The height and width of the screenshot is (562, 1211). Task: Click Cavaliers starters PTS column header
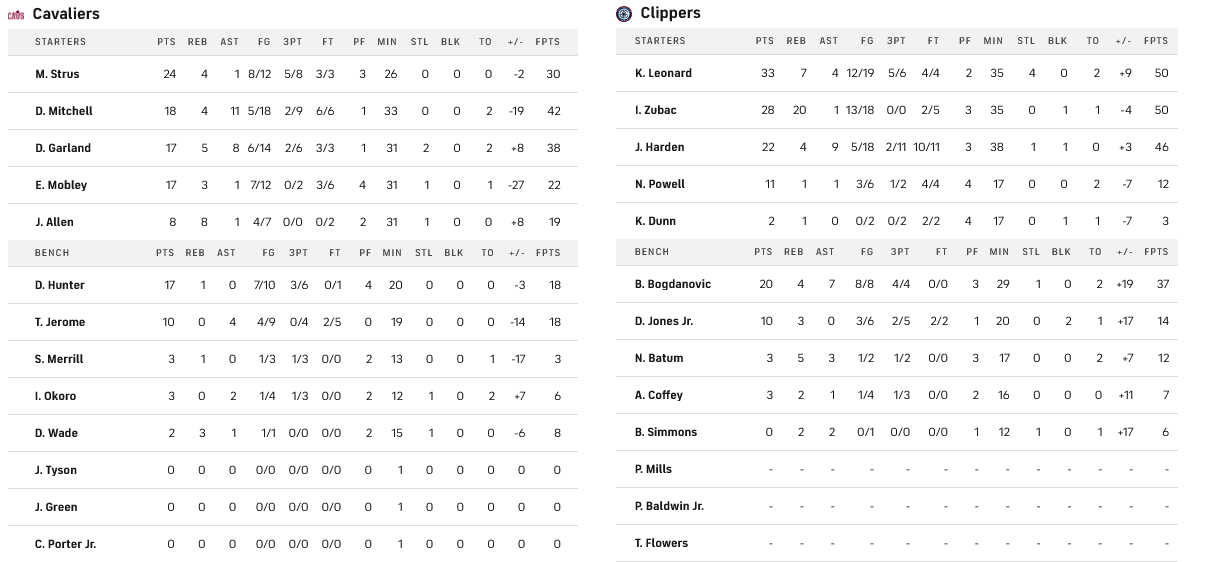click(166, 42)
